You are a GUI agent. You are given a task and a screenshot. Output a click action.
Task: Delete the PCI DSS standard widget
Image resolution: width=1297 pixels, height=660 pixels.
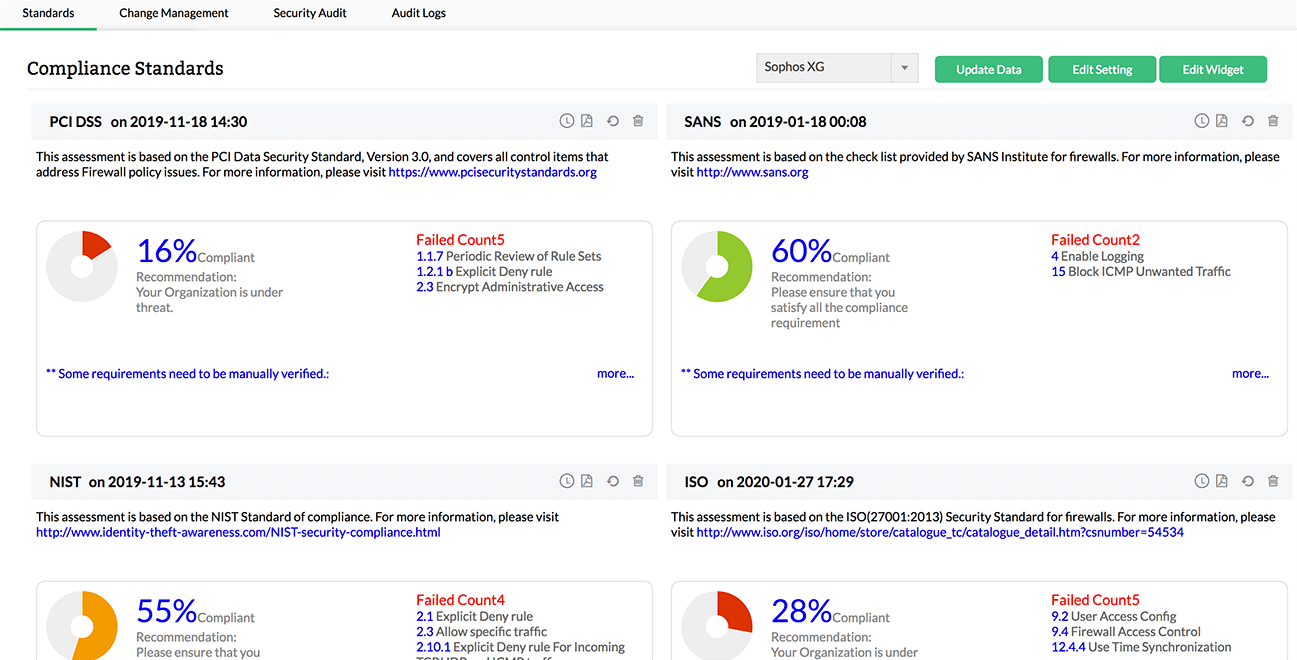tap(638, 121)
